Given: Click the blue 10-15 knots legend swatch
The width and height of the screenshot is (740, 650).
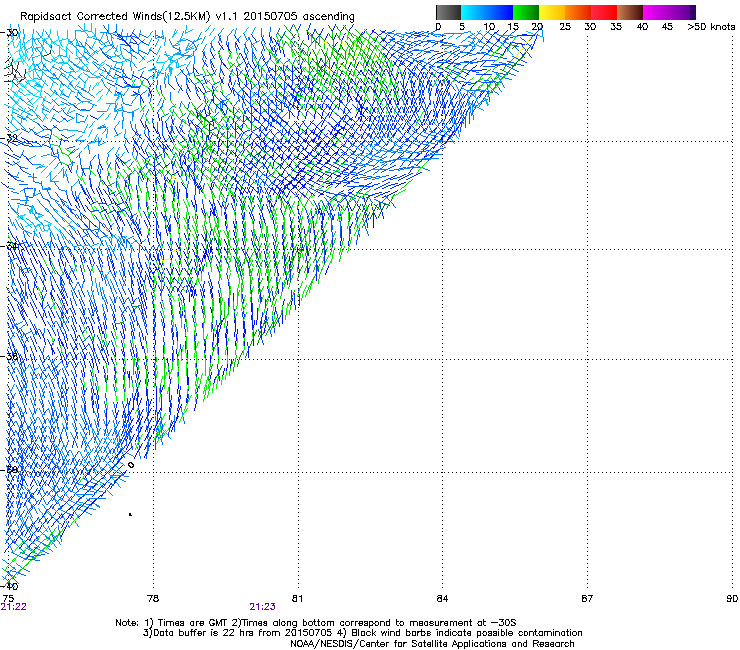Looking at the screenshot, I should tap(500, 12).
